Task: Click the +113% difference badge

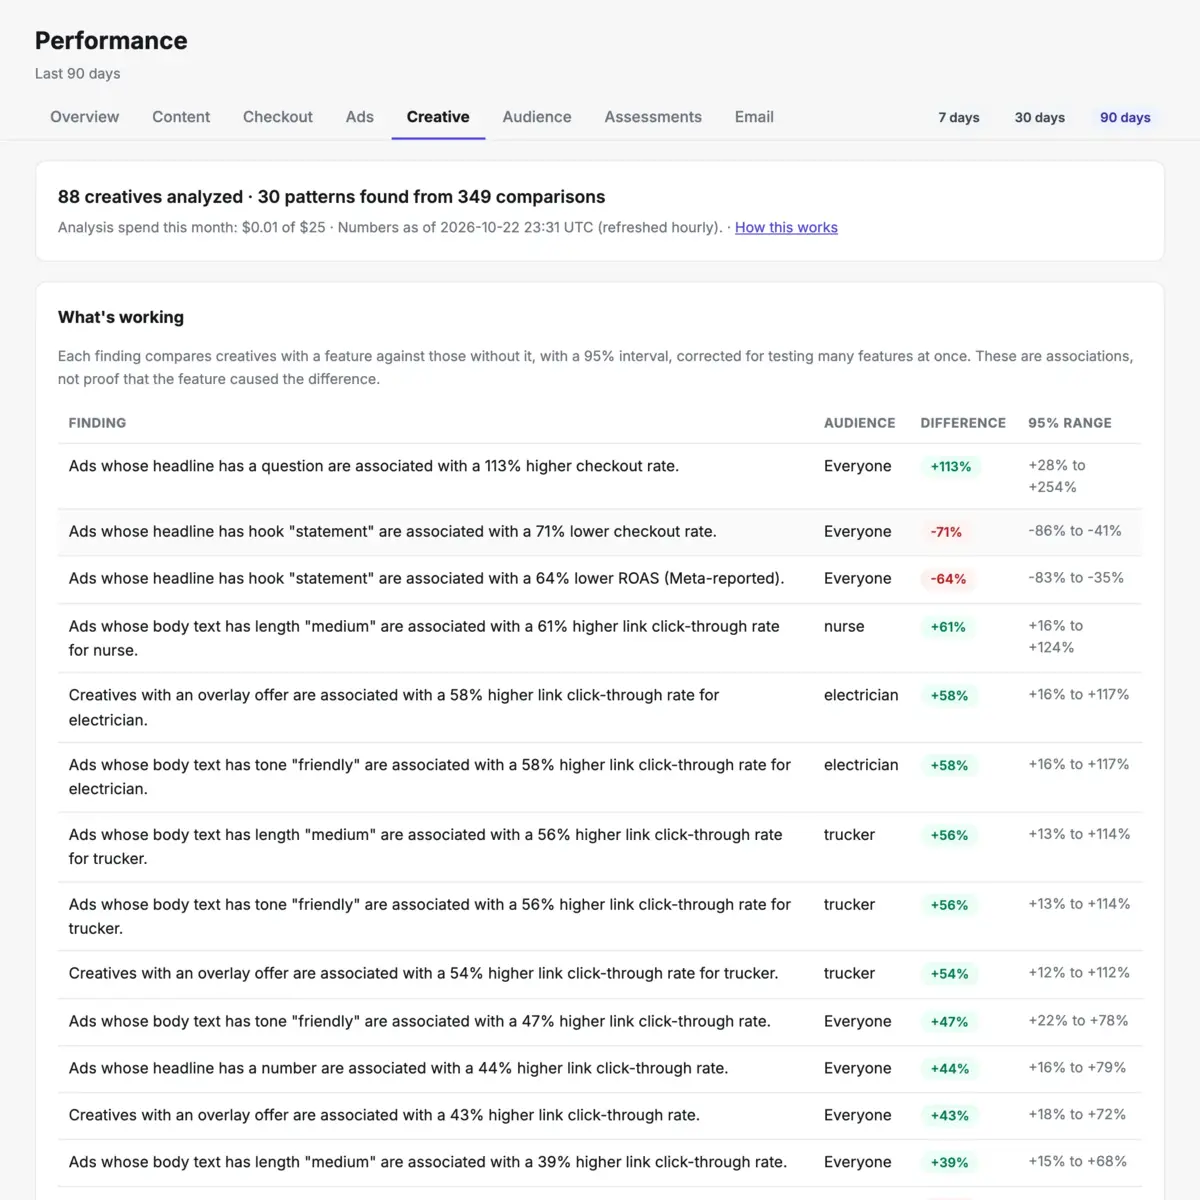Action: pos(951,467)
